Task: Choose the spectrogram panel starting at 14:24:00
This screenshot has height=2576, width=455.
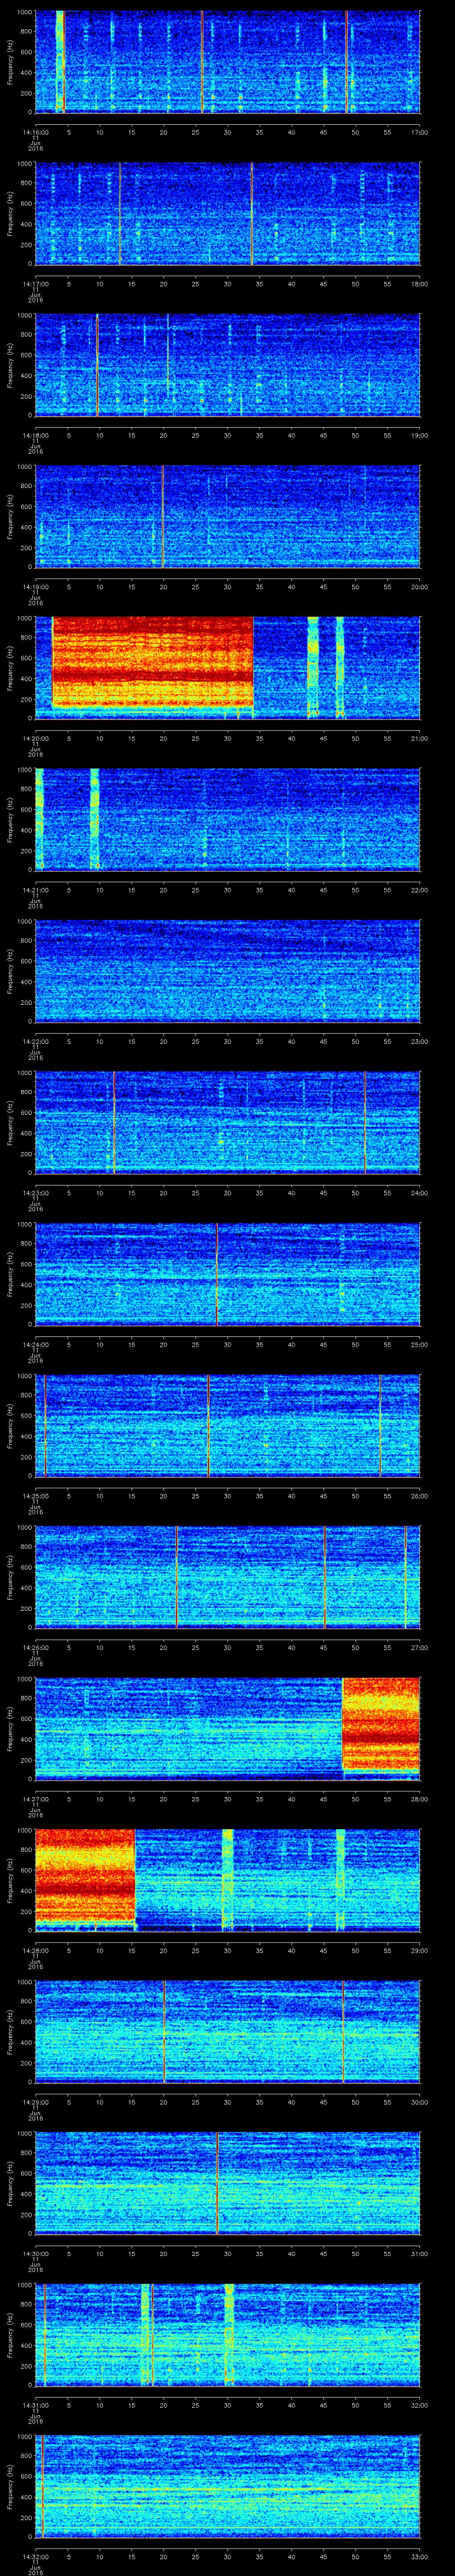Action: pos(227,1275)
